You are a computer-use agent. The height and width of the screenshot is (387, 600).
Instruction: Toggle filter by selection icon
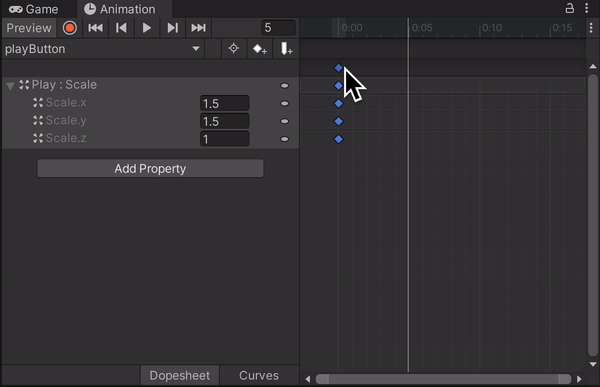coord(233,49)
